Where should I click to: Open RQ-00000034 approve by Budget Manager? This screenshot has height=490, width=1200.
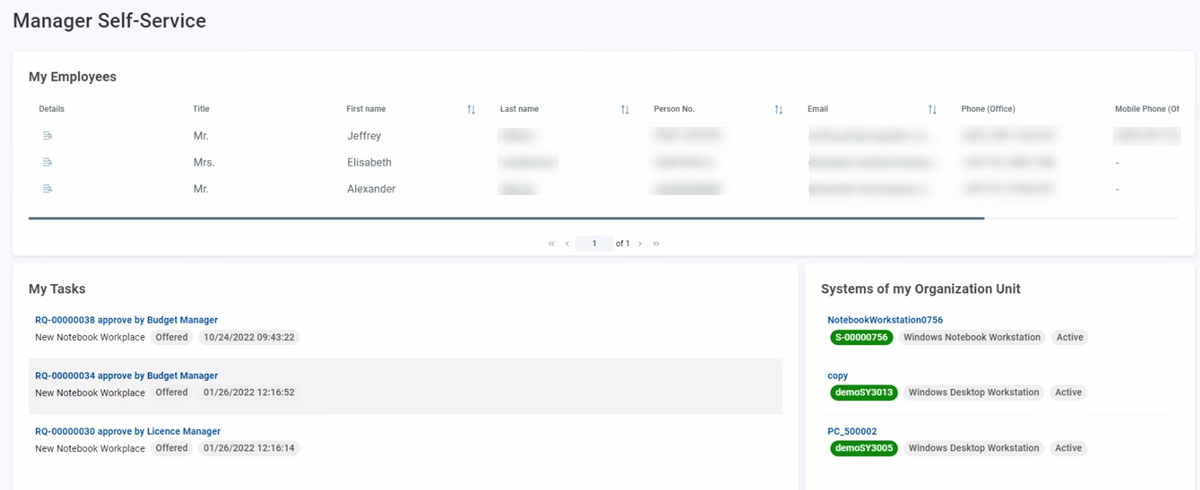click(x=126, y=376)
